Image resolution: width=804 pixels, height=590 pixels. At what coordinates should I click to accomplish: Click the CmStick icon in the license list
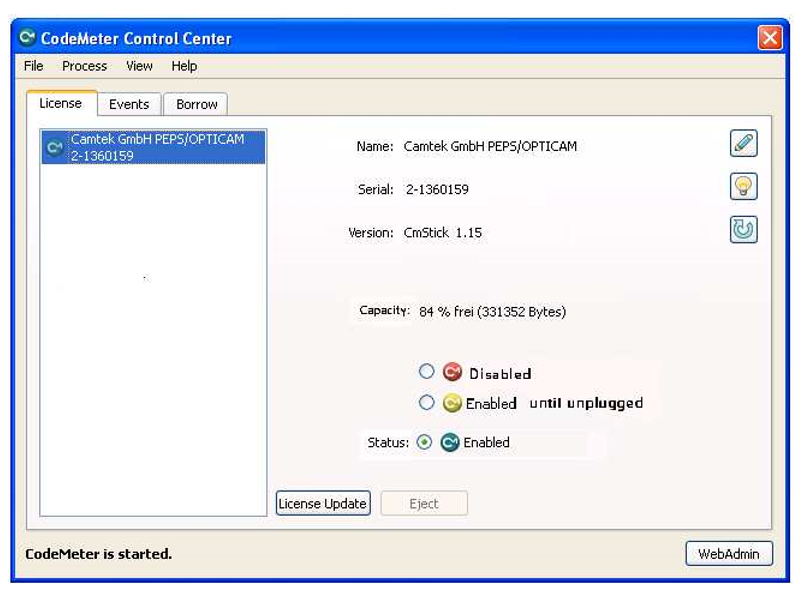pyautogui.click(x=54, y=148)
